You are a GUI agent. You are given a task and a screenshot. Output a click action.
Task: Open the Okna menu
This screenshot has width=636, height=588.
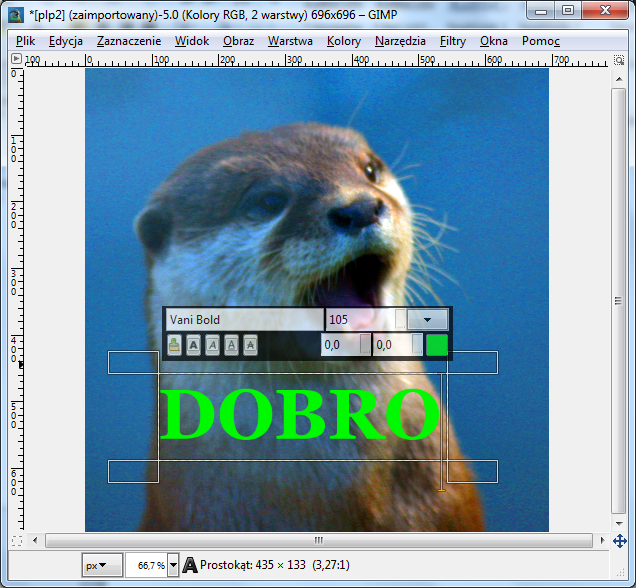pyautogui.click(x=494, y=41)
